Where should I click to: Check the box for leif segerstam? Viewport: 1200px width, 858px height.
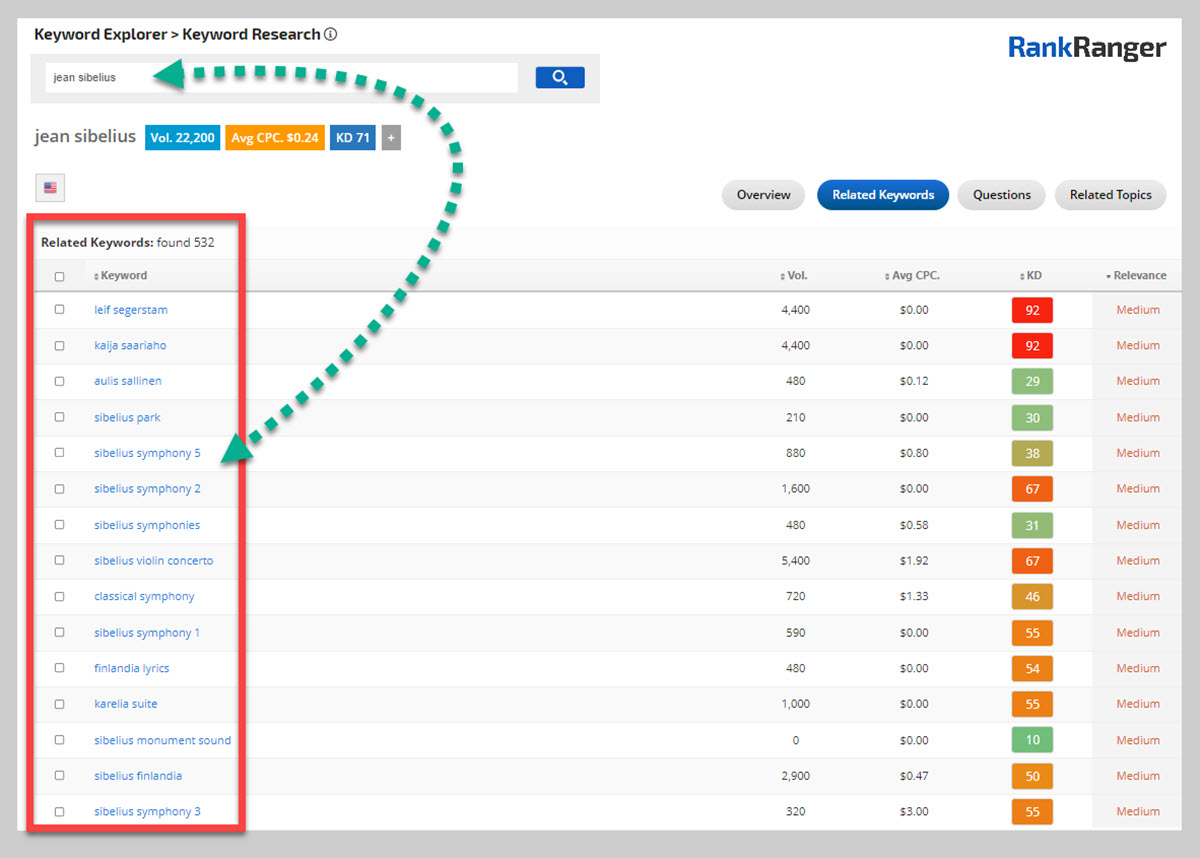click(x=59, y=310)
